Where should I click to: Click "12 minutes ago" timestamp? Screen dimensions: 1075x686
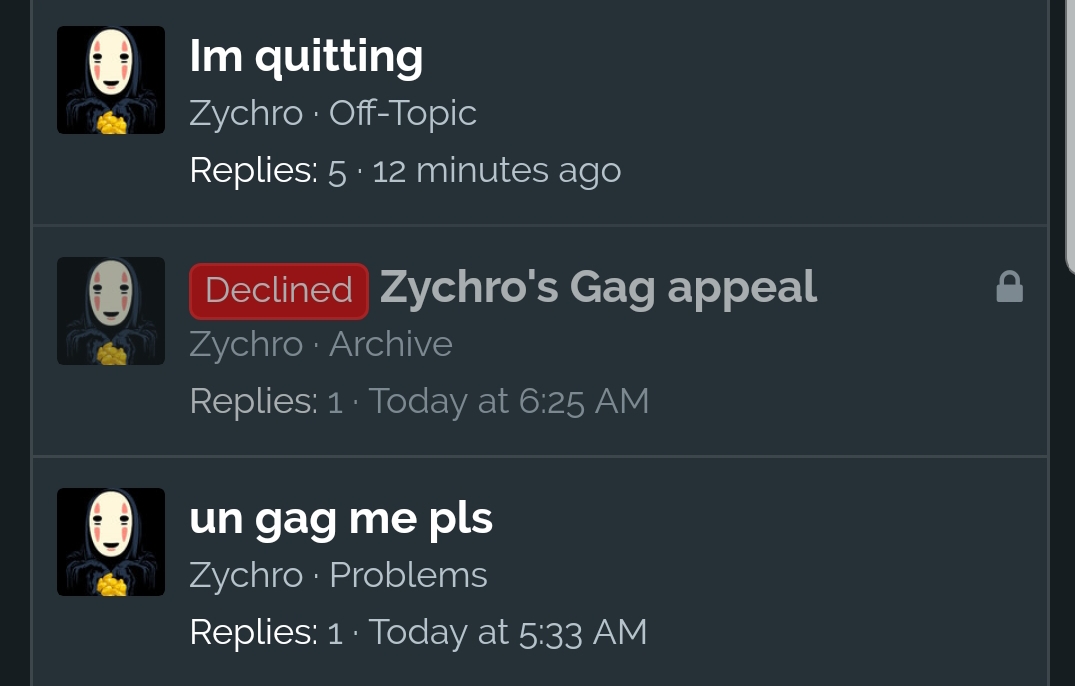coord(496,170)
